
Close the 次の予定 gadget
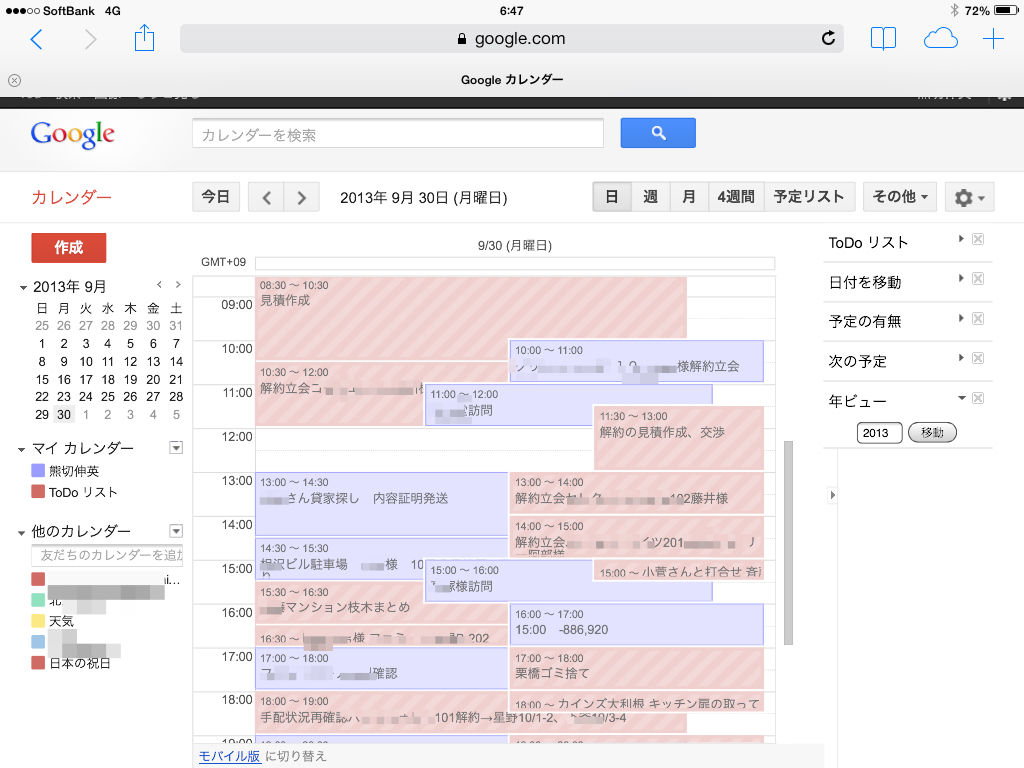[x=978, y=358]
